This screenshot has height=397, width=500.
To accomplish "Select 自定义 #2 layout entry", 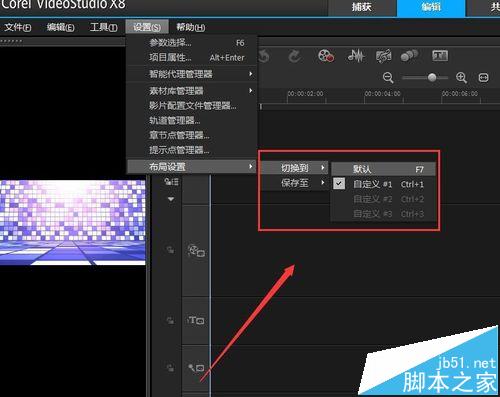I will pos(383,199).
